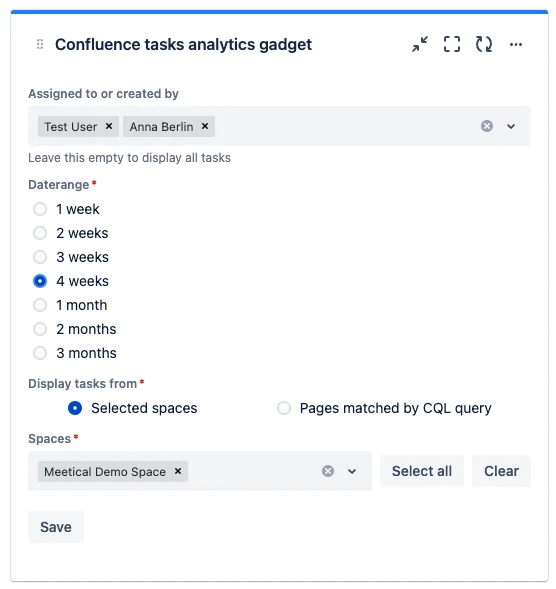Choose Selected spaces option

(x=75, y=408)
